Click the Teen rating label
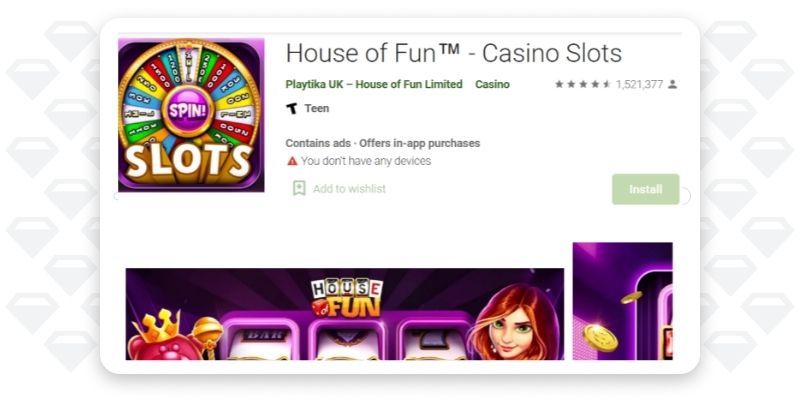 pyautogui.click(x=317, y=108)
